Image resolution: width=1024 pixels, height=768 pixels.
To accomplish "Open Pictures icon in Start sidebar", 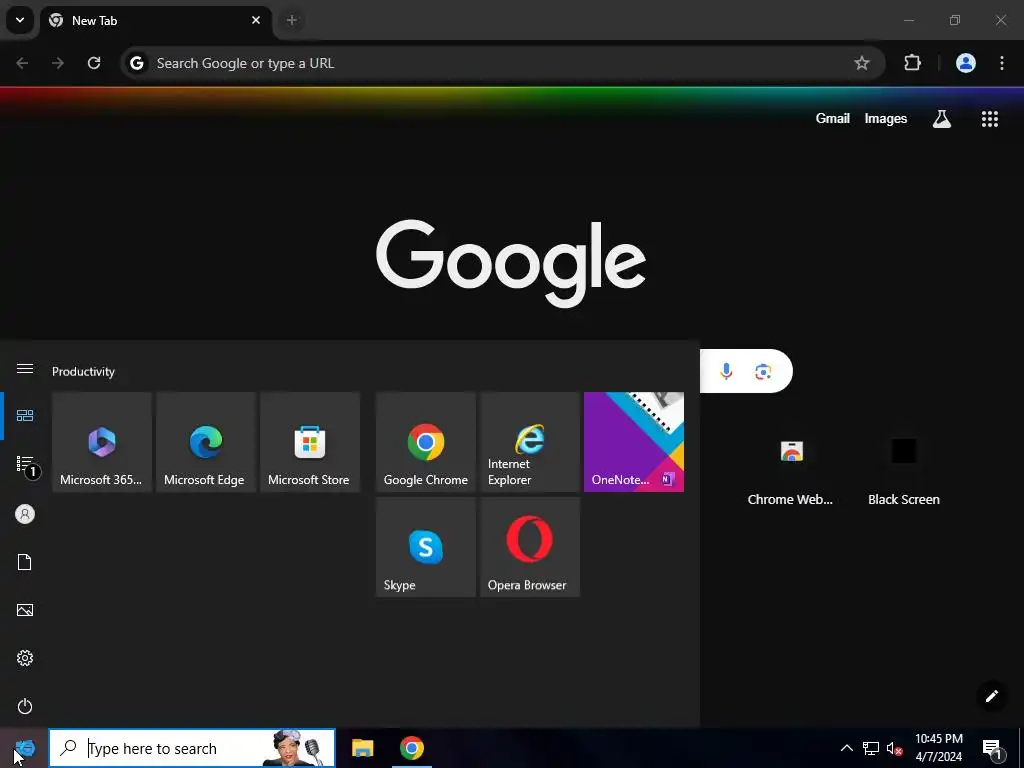I will pos(25,610).
